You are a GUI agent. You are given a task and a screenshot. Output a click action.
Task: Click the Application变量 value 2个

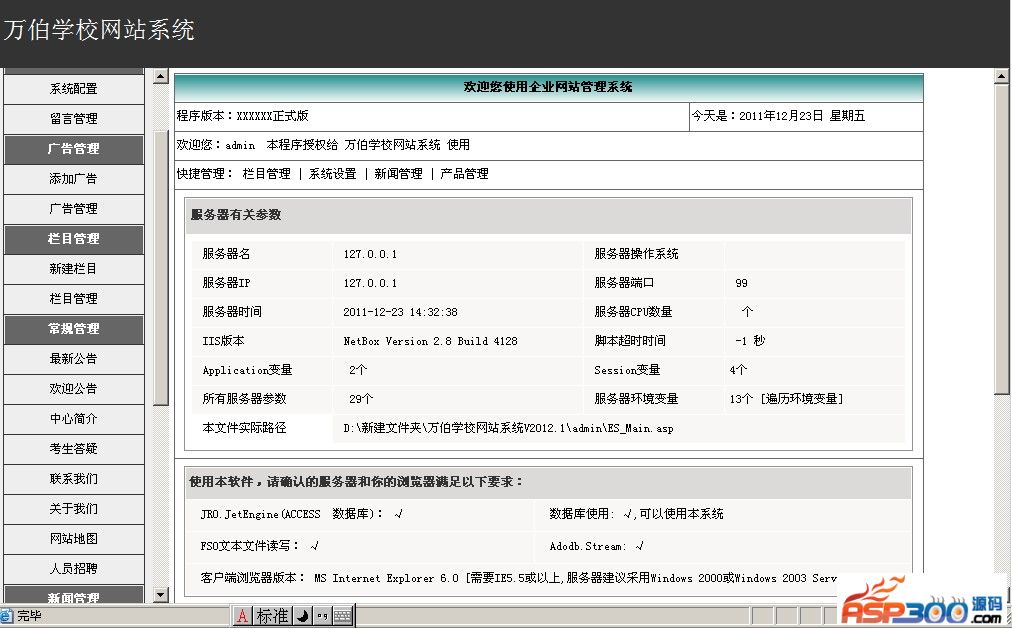(358, 370)
